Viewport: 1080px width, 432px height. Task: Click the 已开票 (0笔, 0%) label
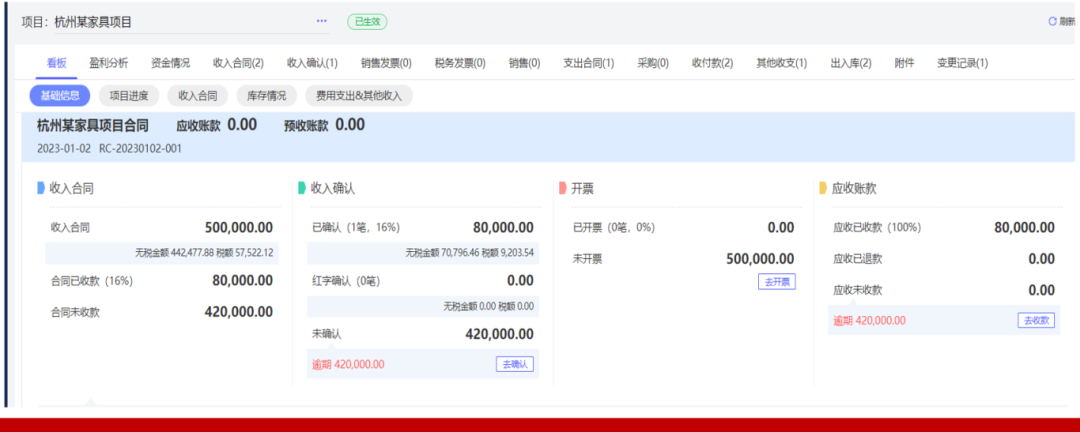614,227
